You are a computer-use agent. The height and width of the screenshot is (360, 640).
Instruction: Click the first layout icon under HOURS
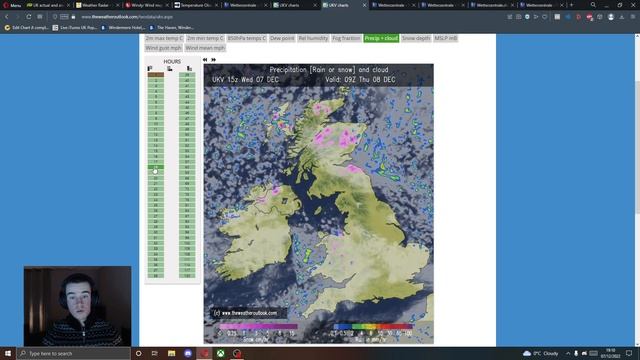(150, 68)
